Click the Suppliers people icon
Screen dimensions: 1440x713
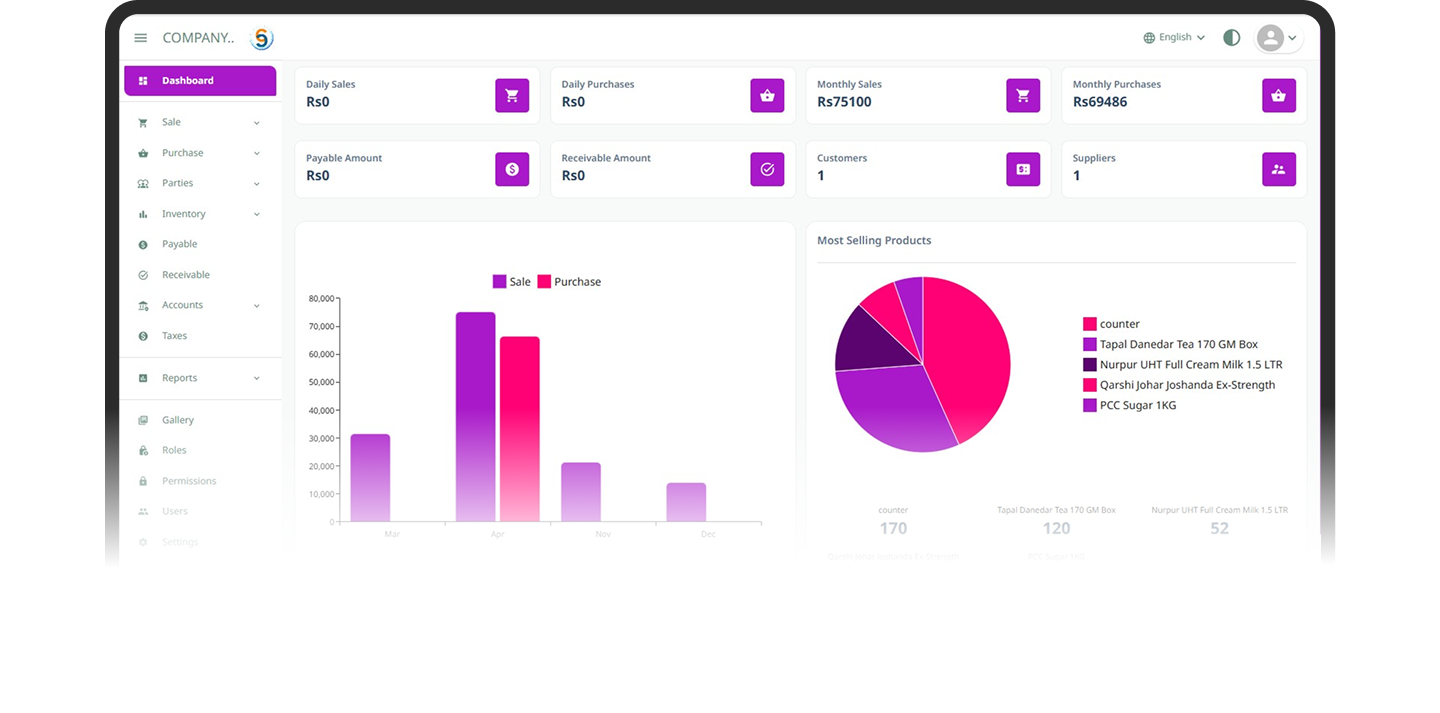coord(1279,169)
